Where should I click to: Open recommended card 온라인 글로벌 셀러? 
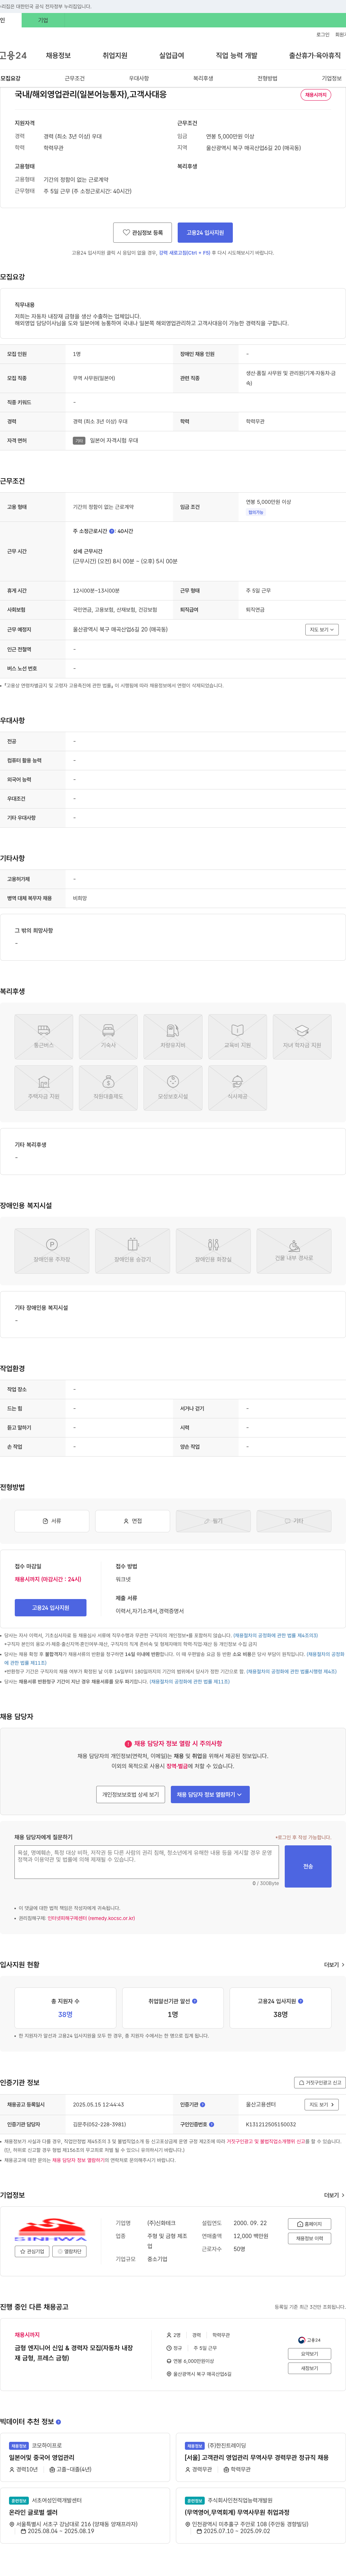[33, 2512]
